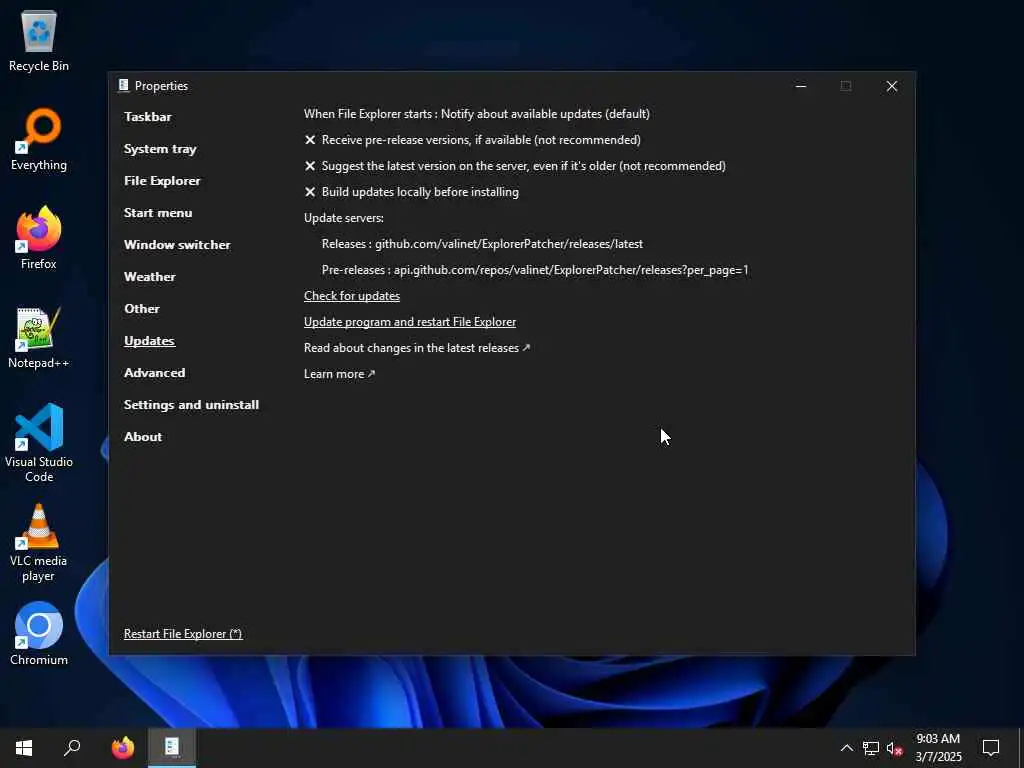Open Firefox desktop shortcut
This screenshot has width=1024, height=768.
click(39, 238)
